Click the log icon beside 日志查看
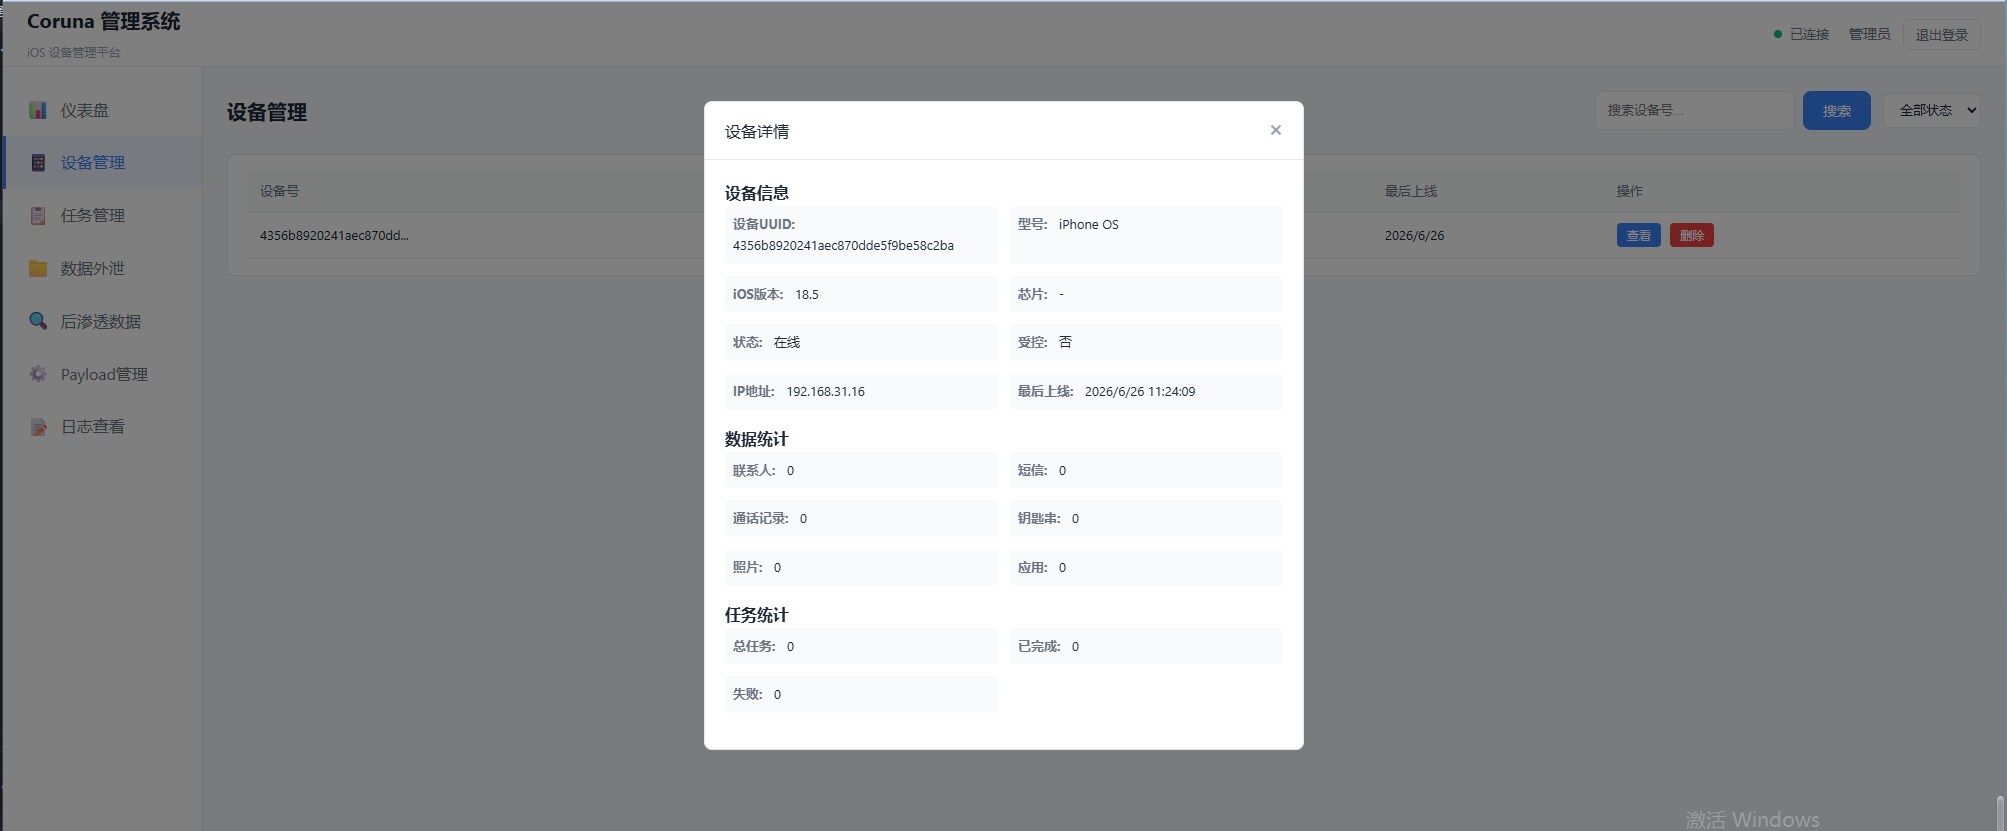2007x831 pixels. [x=38, y=427]
